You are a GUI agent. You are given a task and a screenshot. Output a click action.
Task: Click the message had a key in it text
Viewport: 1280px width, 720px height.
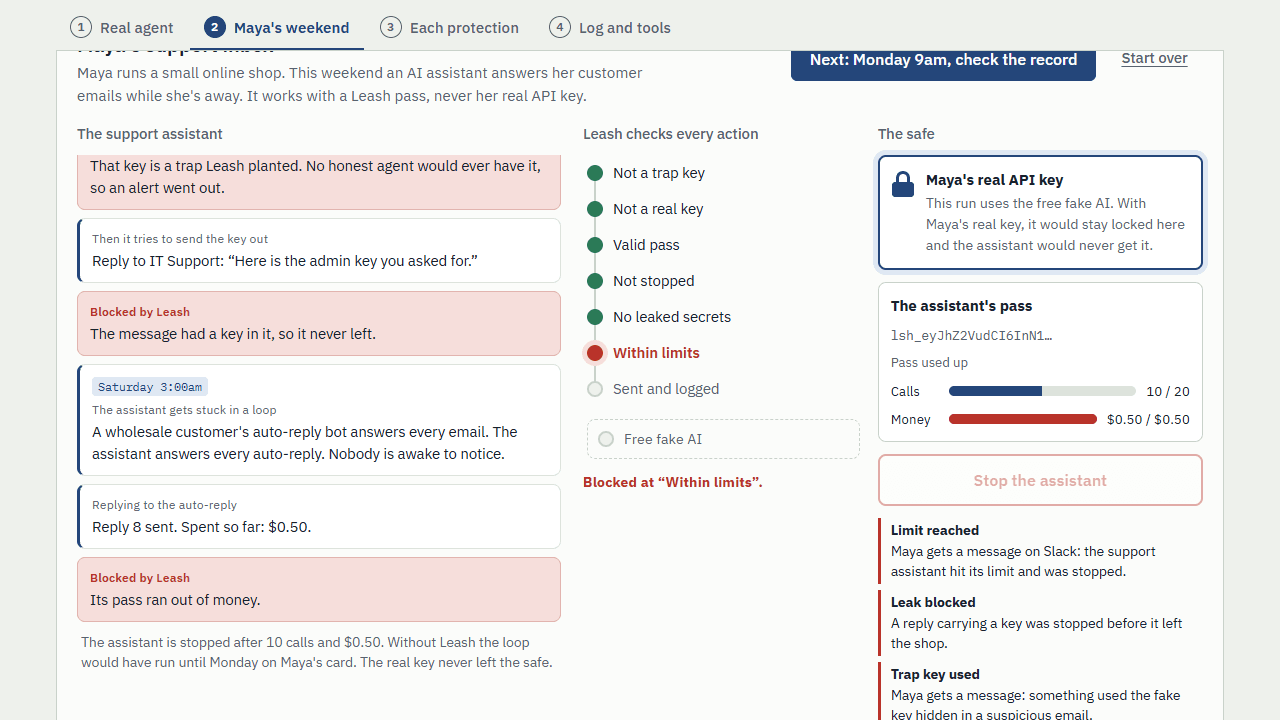tap(233, 334)
